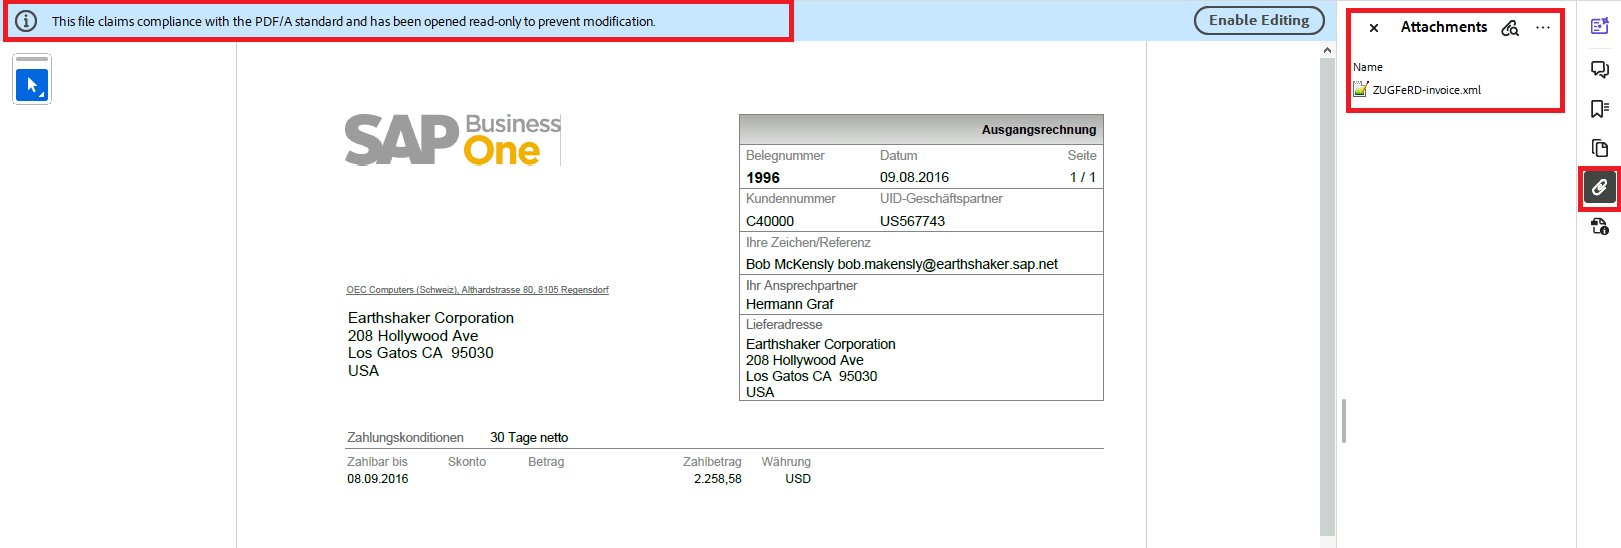Select the ZUGFeRD-invoice.xml attachment name
Image resolution: width=1621 pixels, height=548 pixels.
pyautogui.click(x=1426, y=90)
